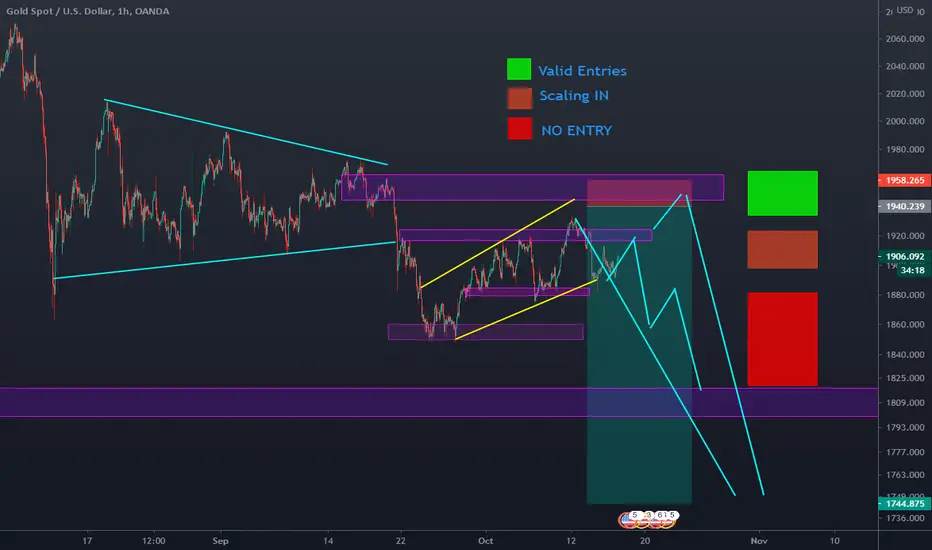932x550 pixels.
Task: Click the '20' date on time axis
Action: (x=645, y=540)
